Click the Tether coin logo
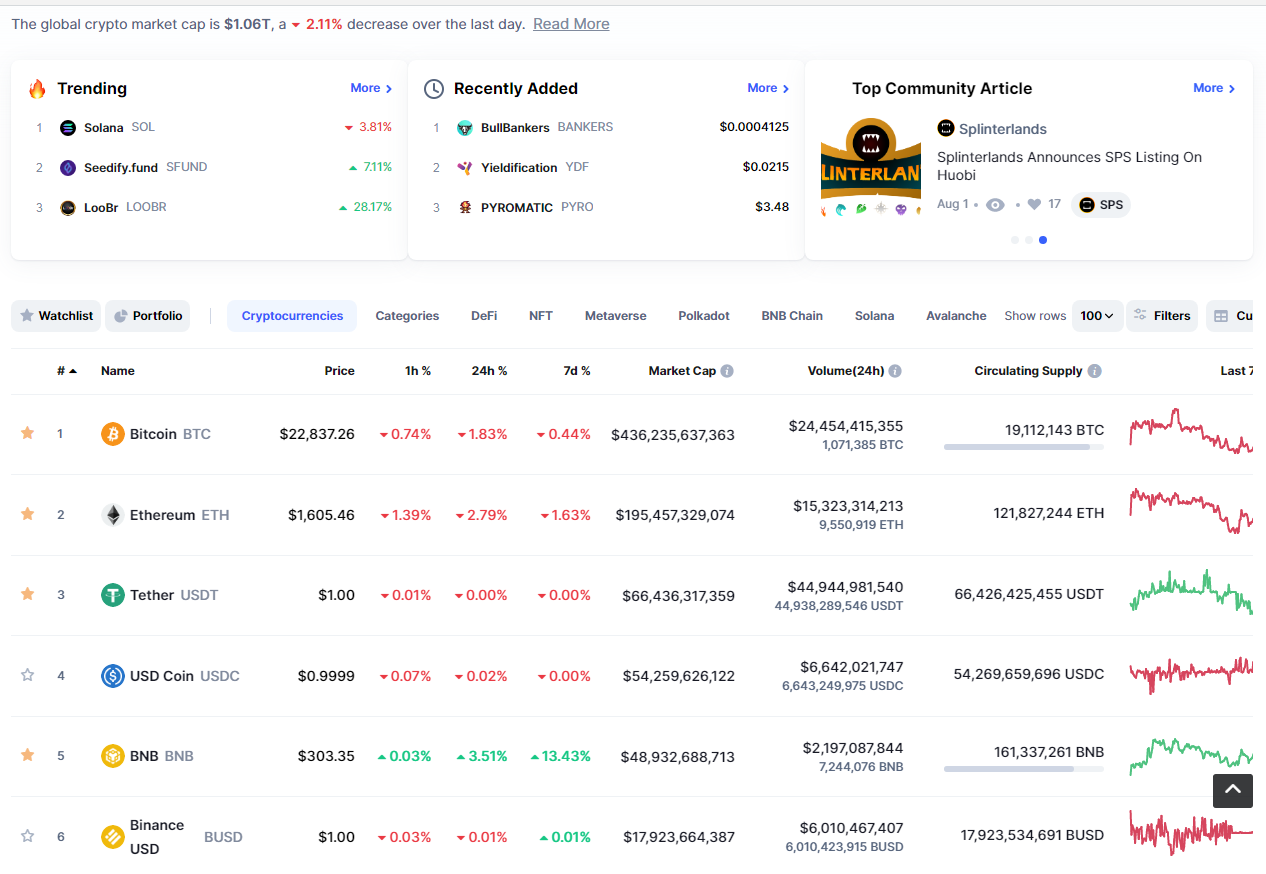Image resolution: width=1266 pixels, height=874 pixels. pos(113,595)
